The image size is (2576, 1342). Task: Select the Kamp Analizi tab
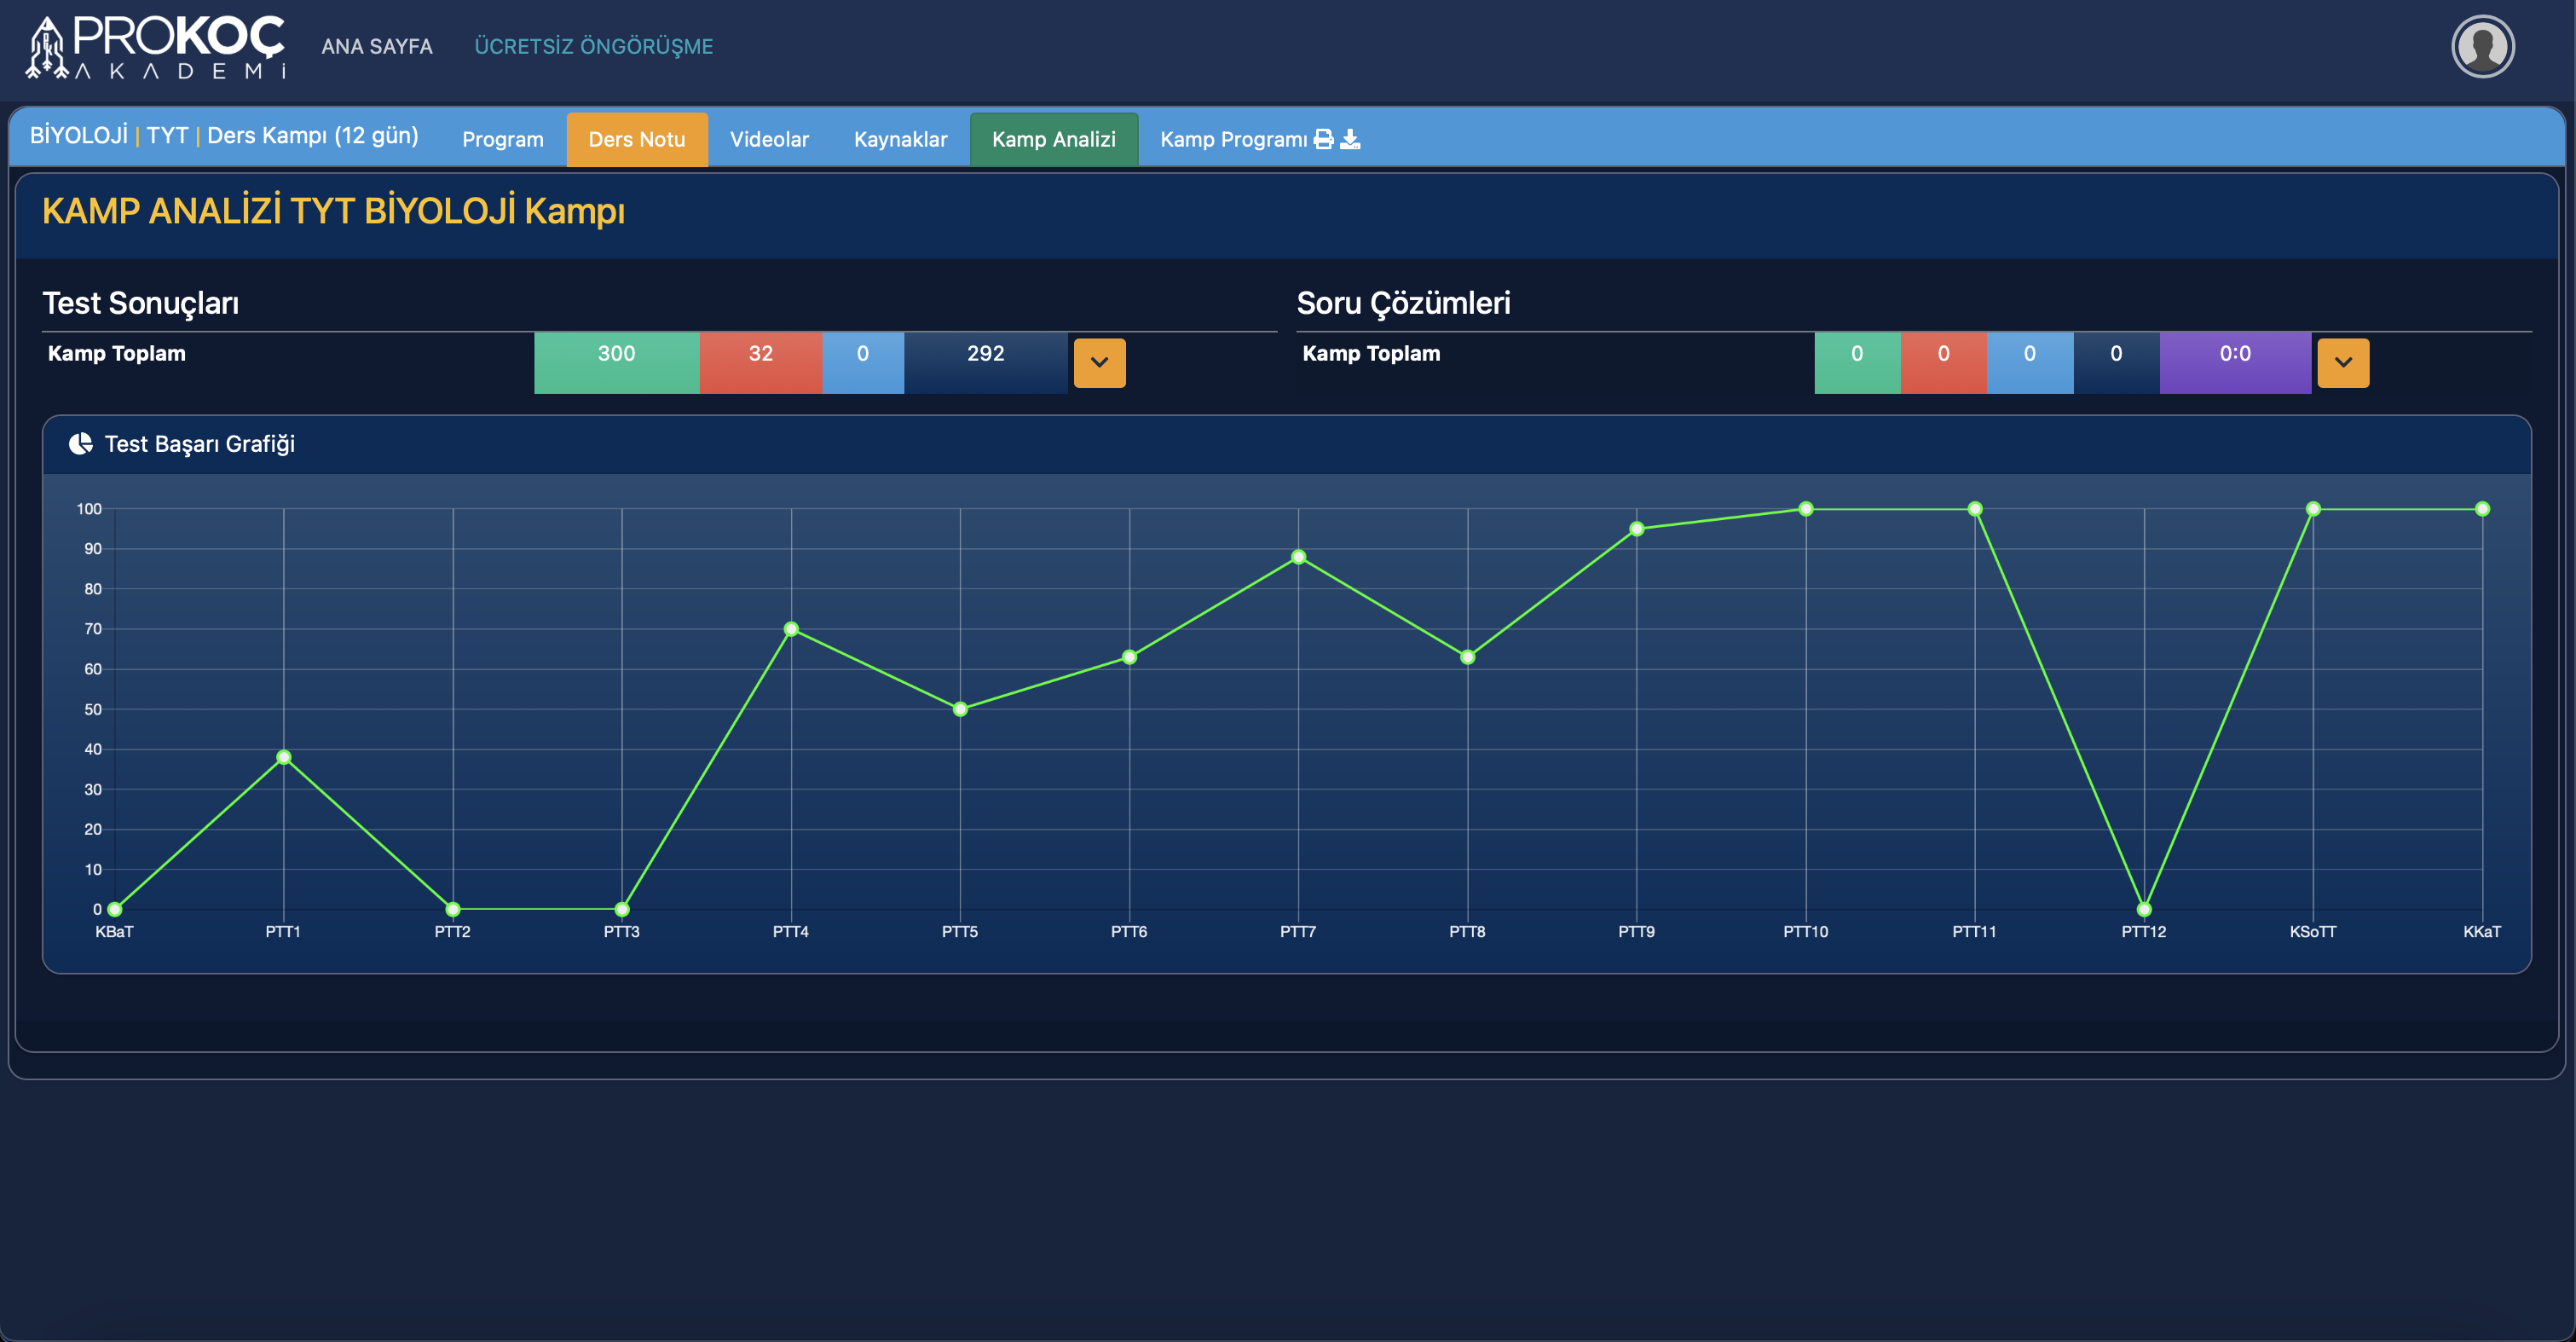(1053, 140)
